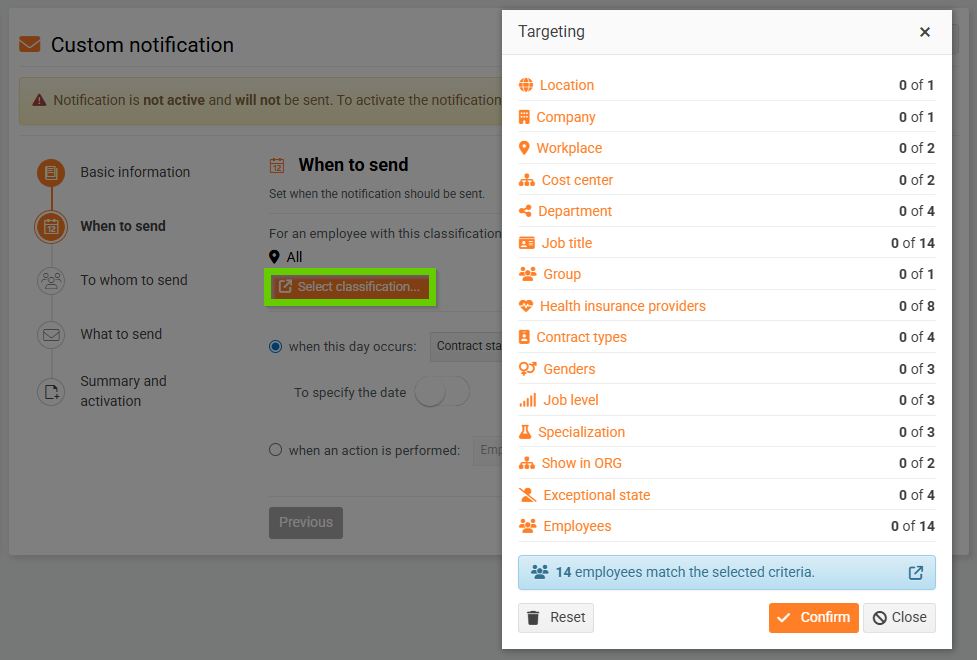
Task: Click the Job level signal bars icon
Action: (527, 400)
